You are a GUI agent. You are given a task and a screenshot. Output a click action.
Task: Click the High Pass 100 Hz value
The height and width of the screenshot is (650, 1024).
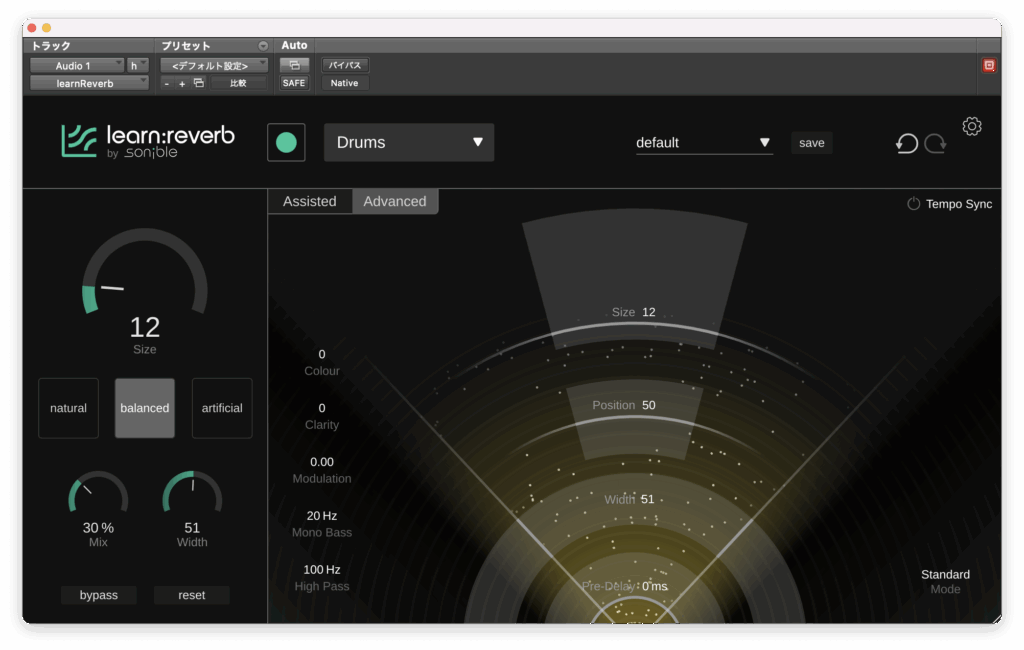click(322, 570)
